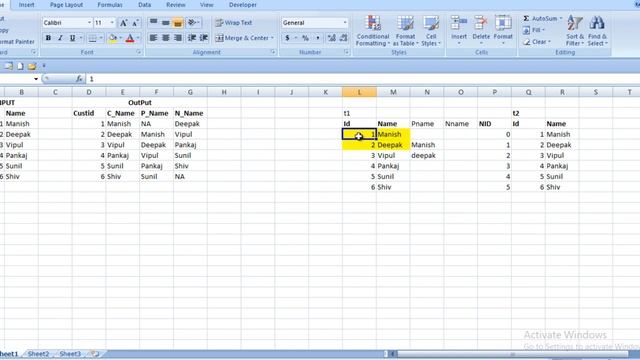Open Sort & Filter menu

575,31
